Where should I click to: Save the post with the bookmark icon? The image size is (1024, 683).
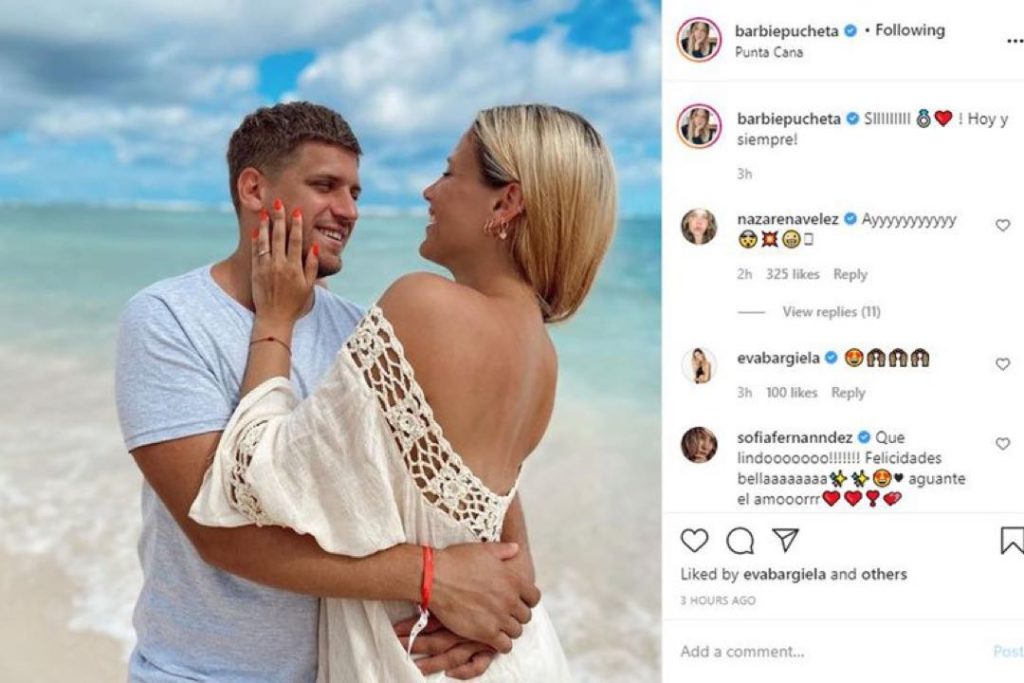coord(1012,541)
